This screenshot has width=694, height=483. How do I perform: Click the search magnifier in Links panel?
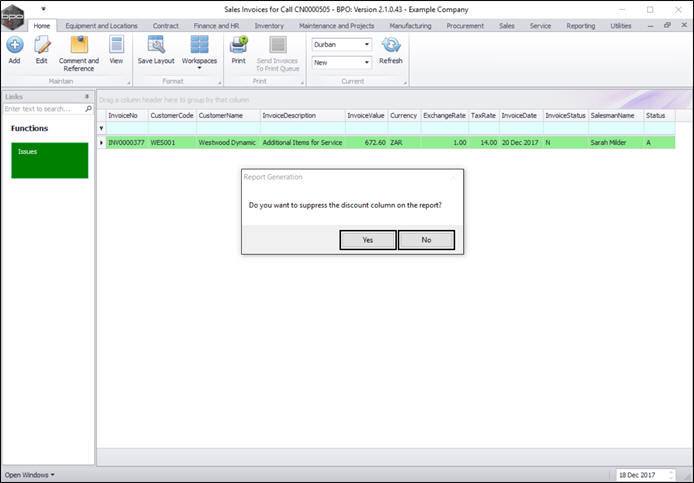pyautogui.click(x=88, y=108)
